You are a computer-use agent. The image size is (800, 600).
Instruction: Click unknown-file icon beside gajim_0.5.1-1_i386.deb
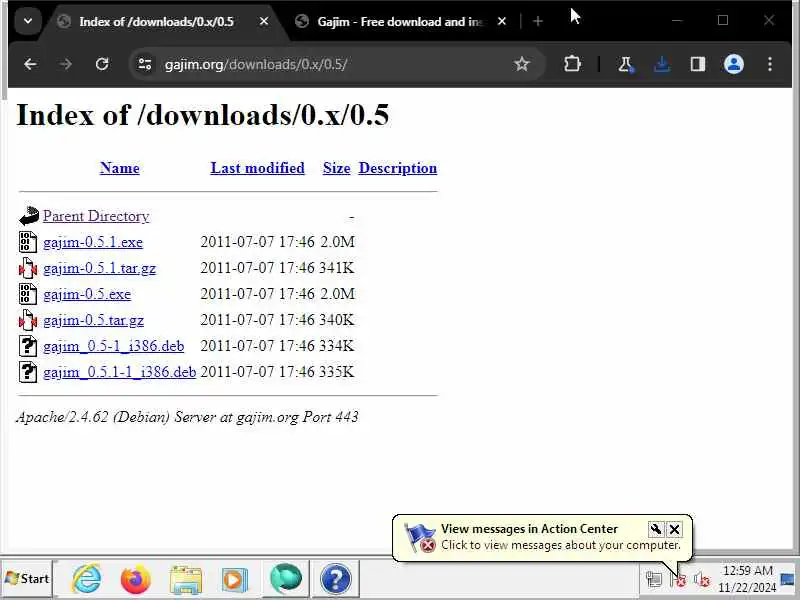click(28, 372)
